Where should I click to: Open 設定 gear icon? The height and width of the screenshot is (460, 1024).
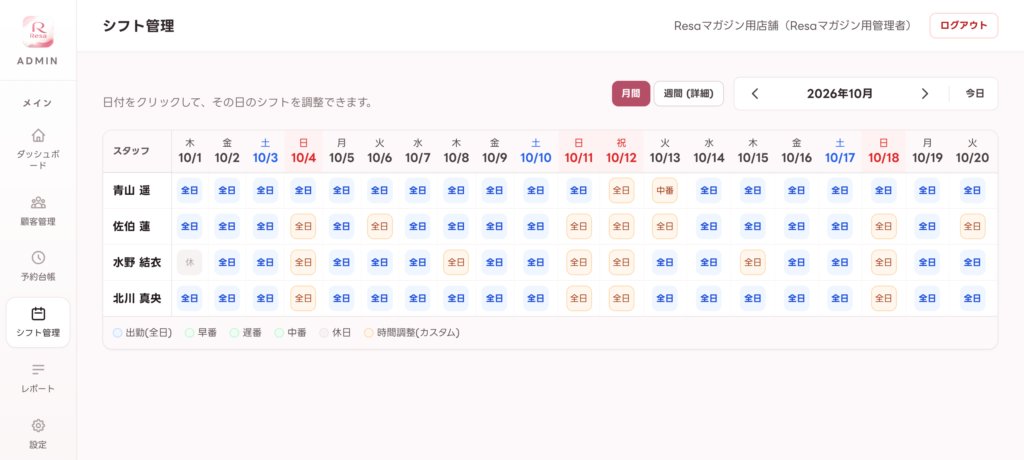(x=38, y=425)
